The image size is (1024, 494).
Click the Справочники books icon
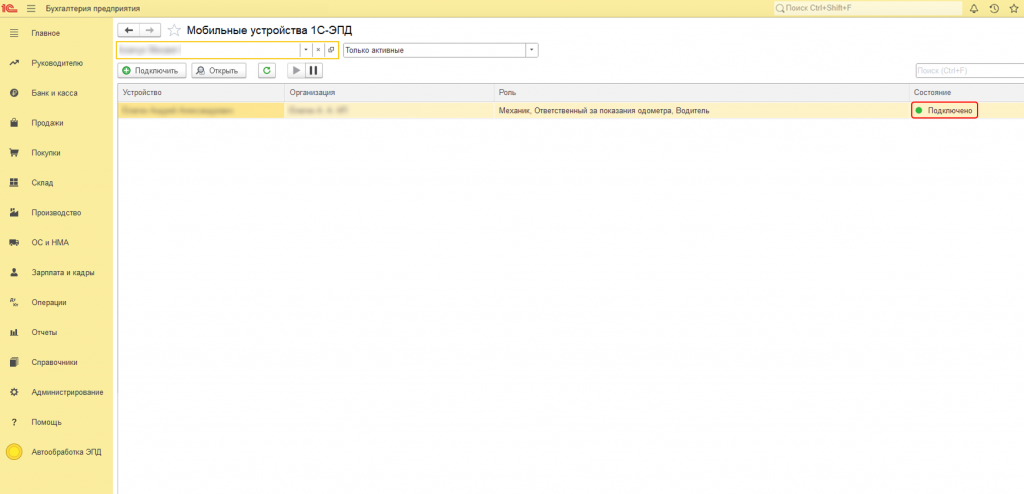14,362
